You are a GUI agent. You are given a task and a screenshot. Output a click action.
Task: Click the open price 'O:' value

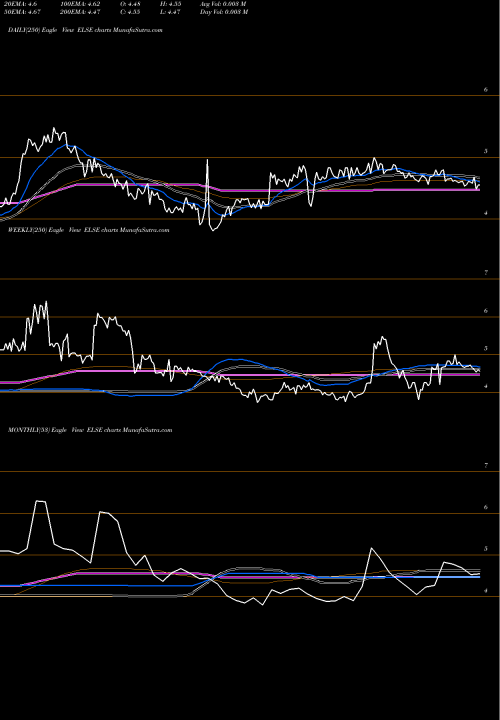[130, 4]
